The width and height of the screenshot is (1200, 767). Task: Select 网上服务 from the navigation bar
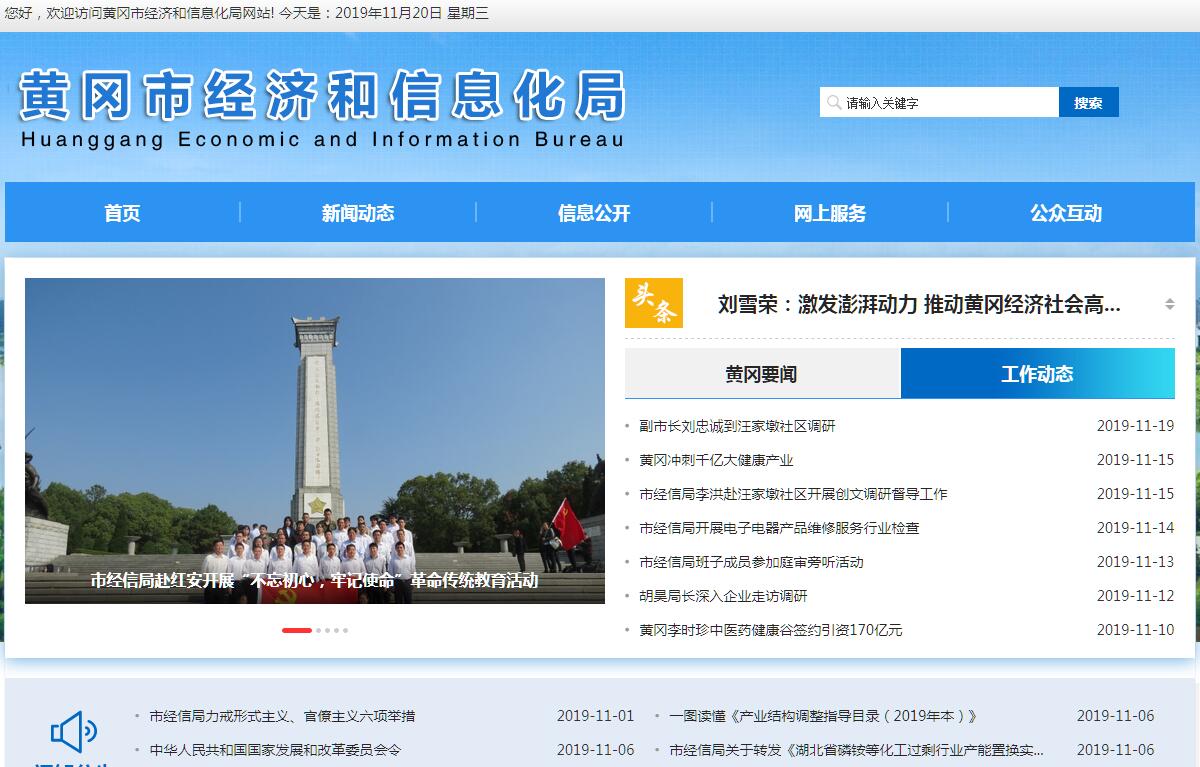[830, 213]
